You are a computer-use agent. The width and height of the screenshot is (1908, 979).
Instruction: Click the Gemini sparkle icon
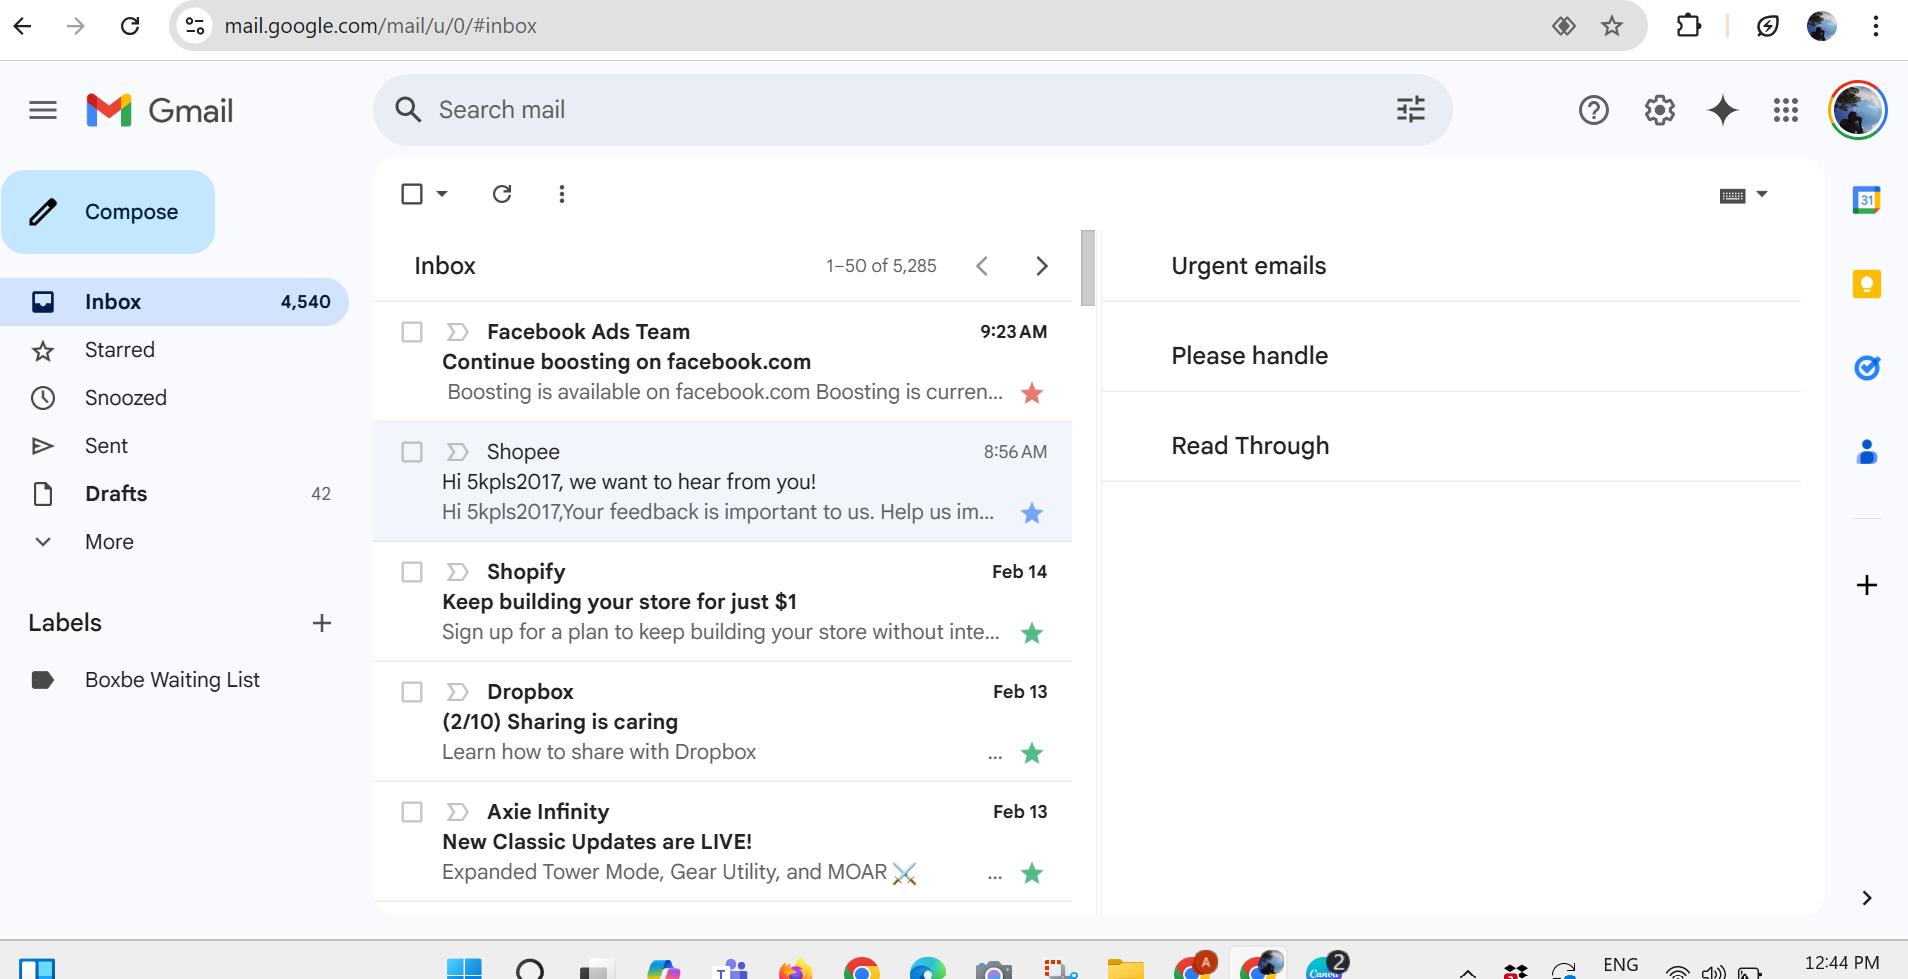click(1722, 110)
